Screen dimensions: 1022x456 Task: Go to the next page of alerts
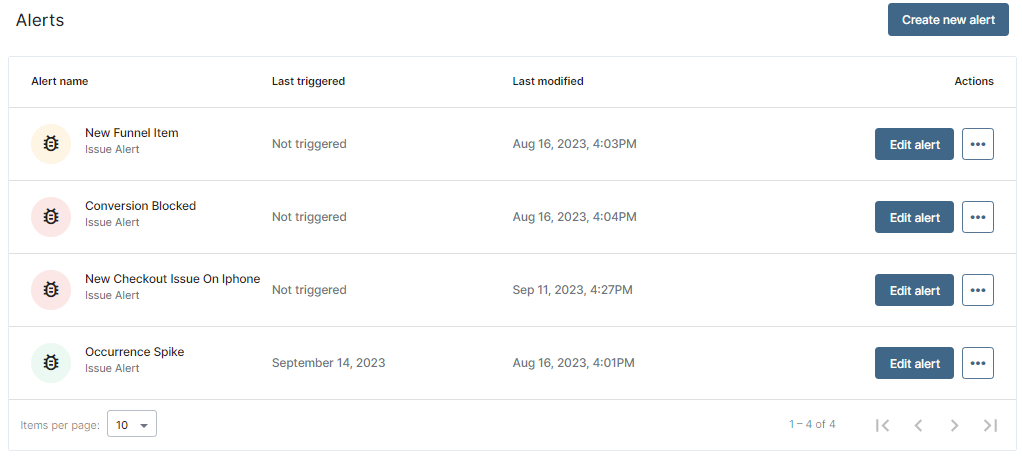(954, 425)
